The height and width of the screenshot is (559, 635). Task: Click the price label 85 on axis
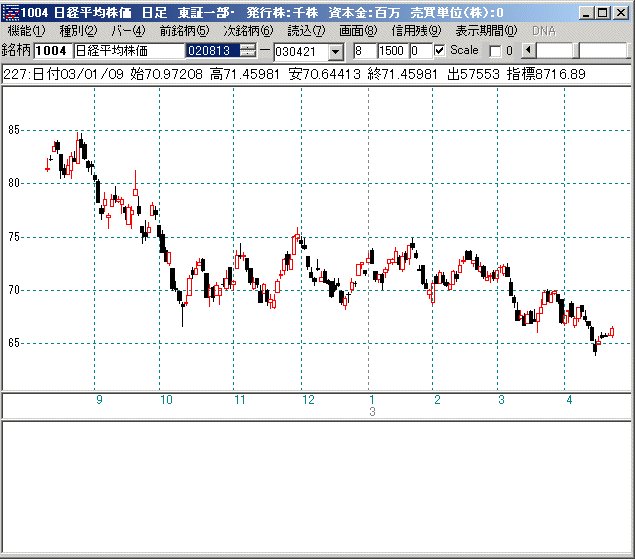point(14,130)
